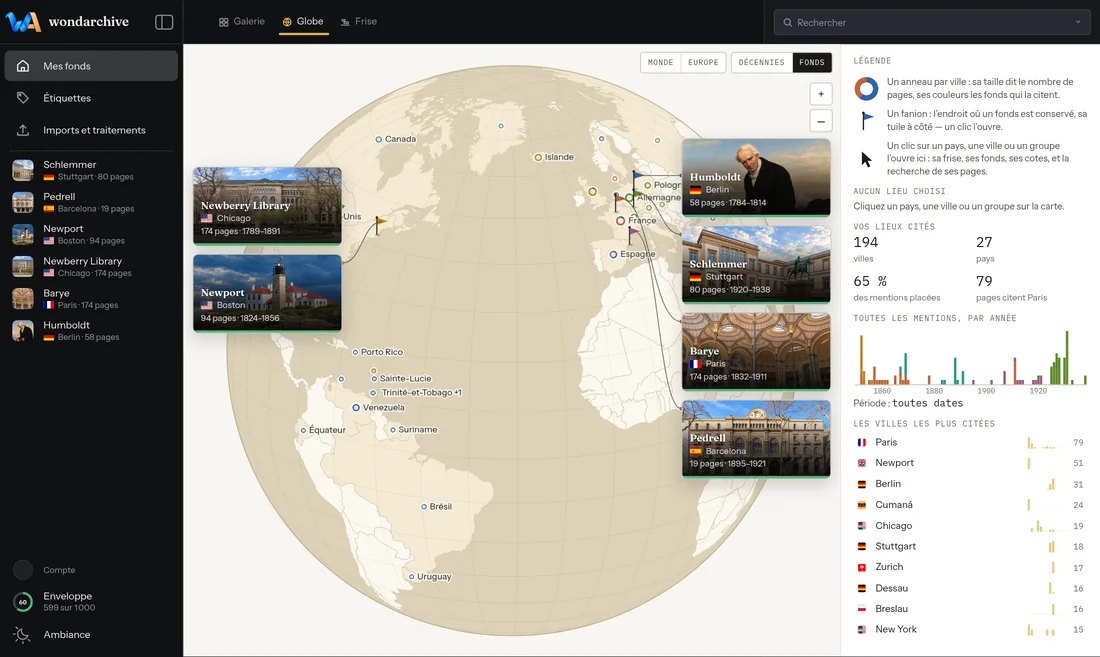This screenshot has width=1100, height=657.
Task: Zoom in with the plus button
Action: point(821,94)
